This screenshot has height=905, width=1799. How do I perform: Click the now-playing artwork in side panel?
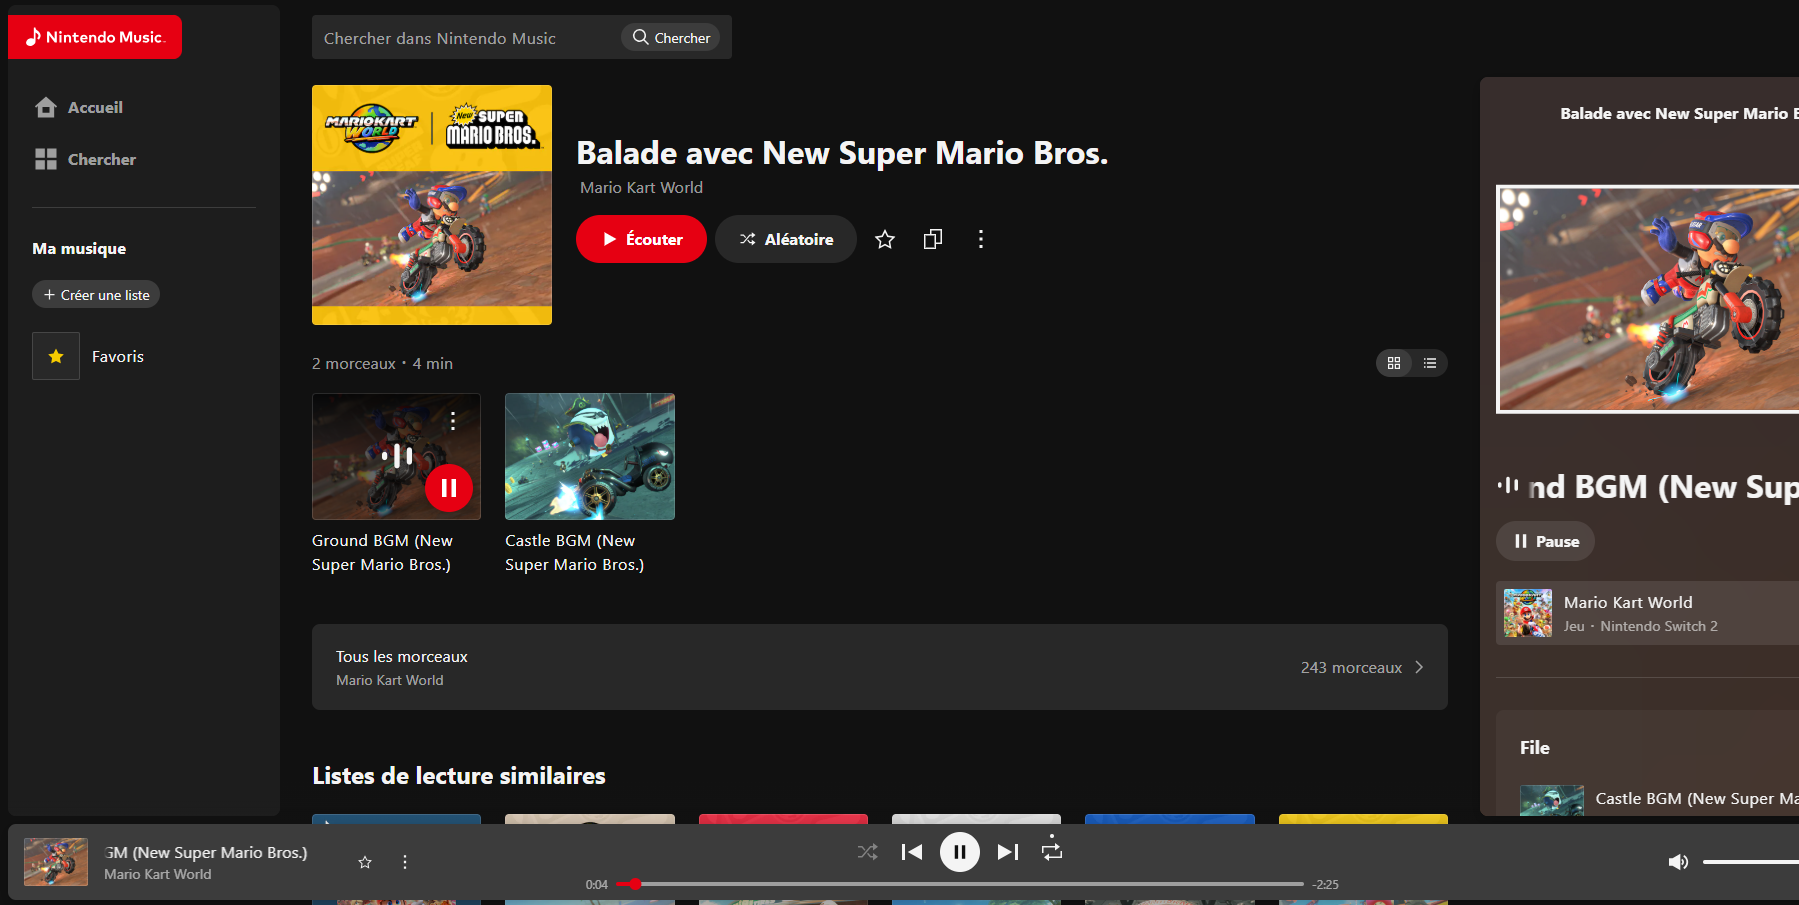1647,299
